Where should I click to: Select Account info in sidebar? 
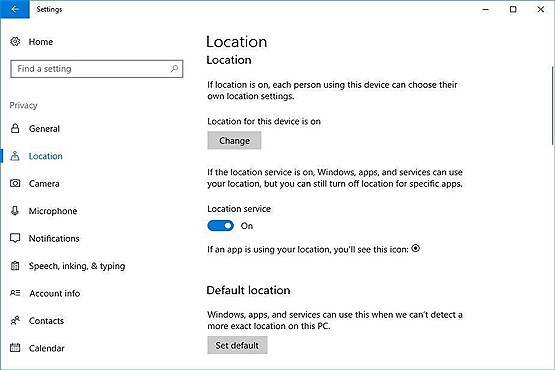pos(55,293)
